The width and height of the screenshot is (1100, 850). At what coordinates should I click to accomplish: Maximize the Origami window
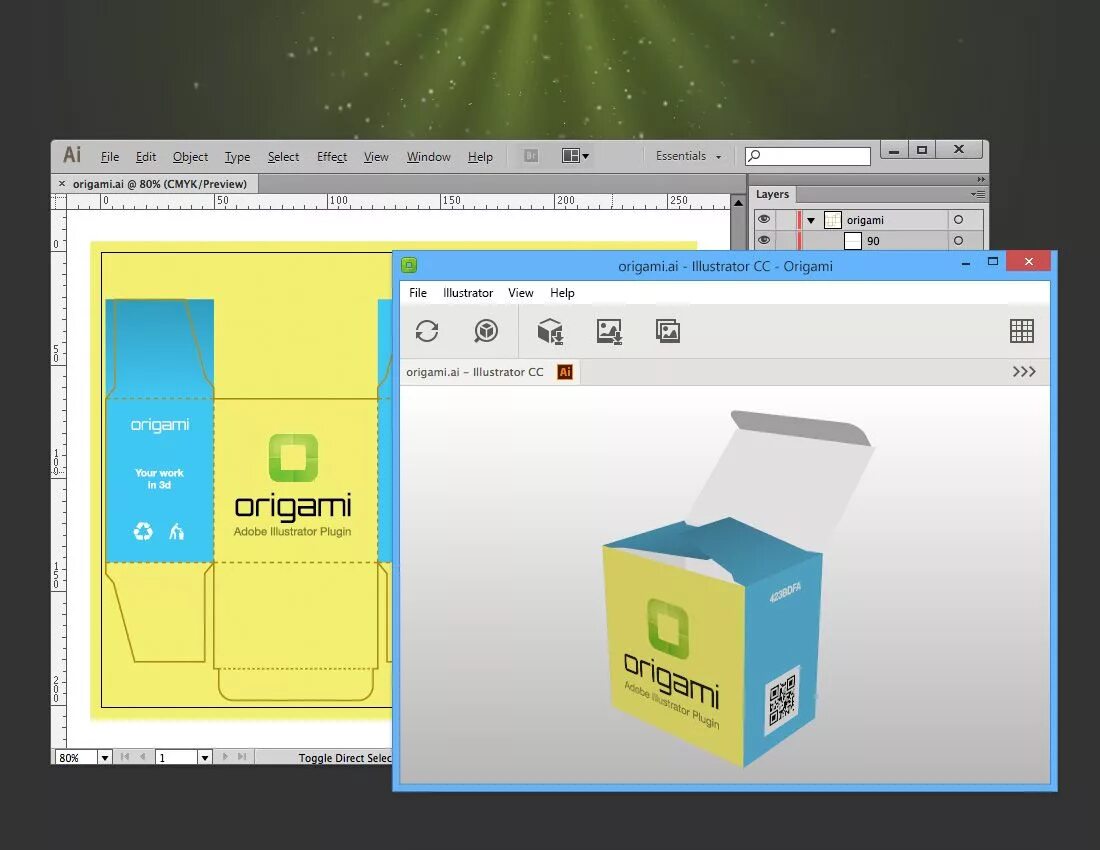click(993, 262)
